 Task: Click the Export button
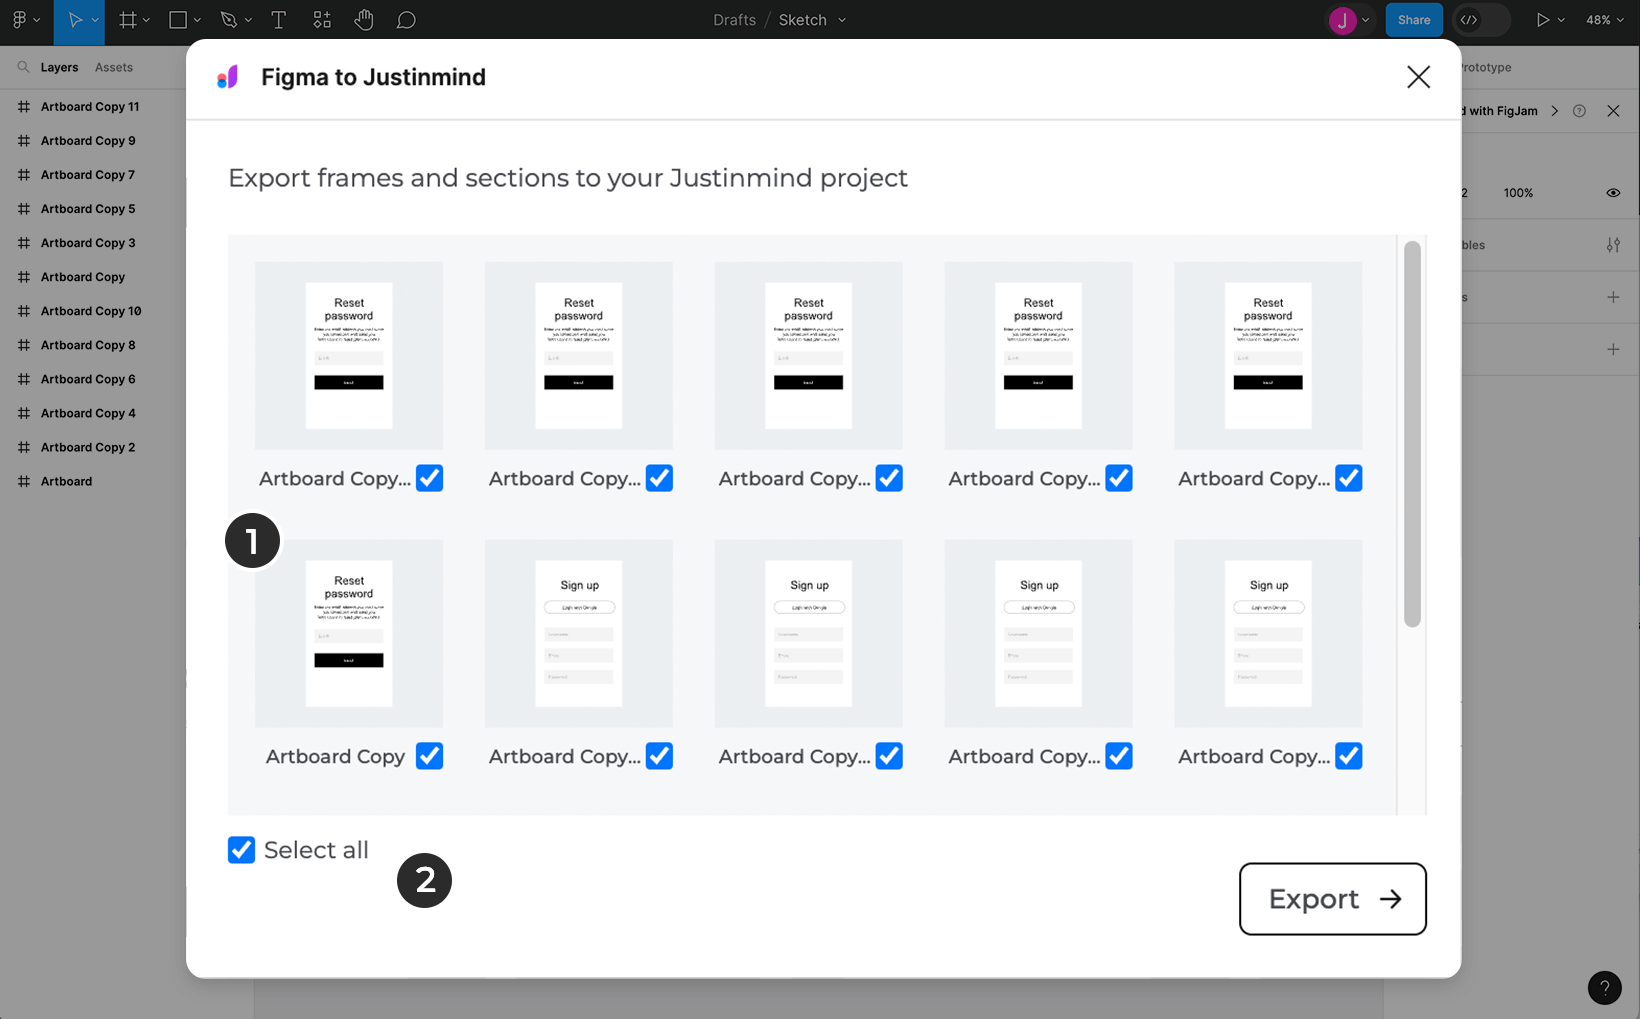coord(1333,899)
